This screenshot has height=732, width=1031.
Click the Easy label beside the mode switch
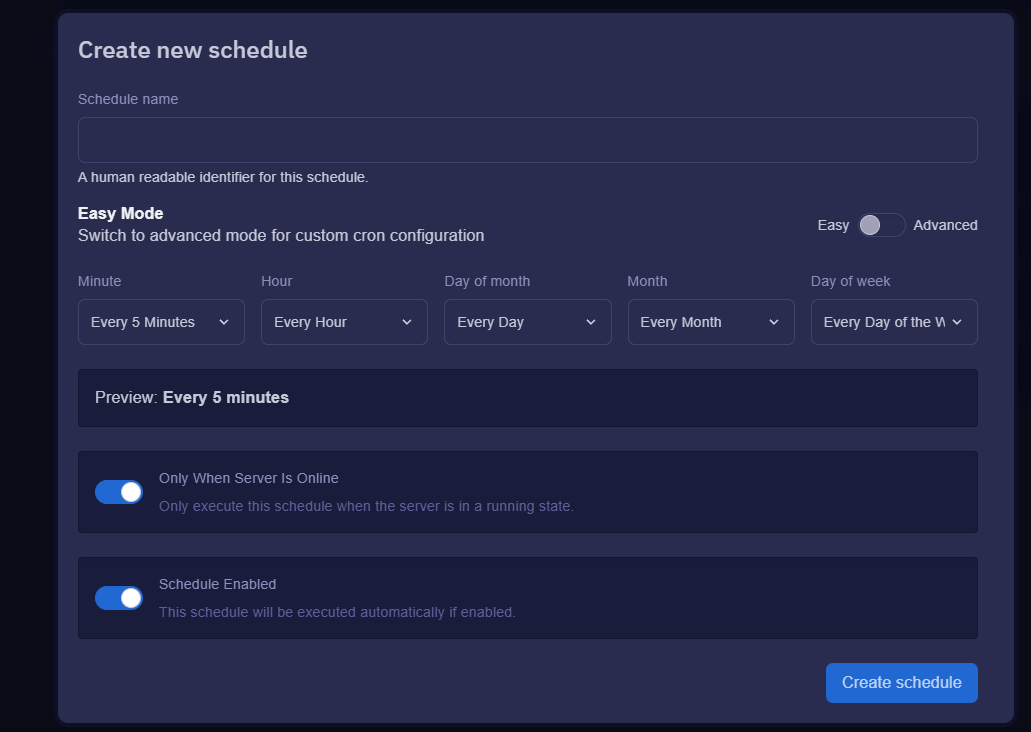(x=833, y=225)
